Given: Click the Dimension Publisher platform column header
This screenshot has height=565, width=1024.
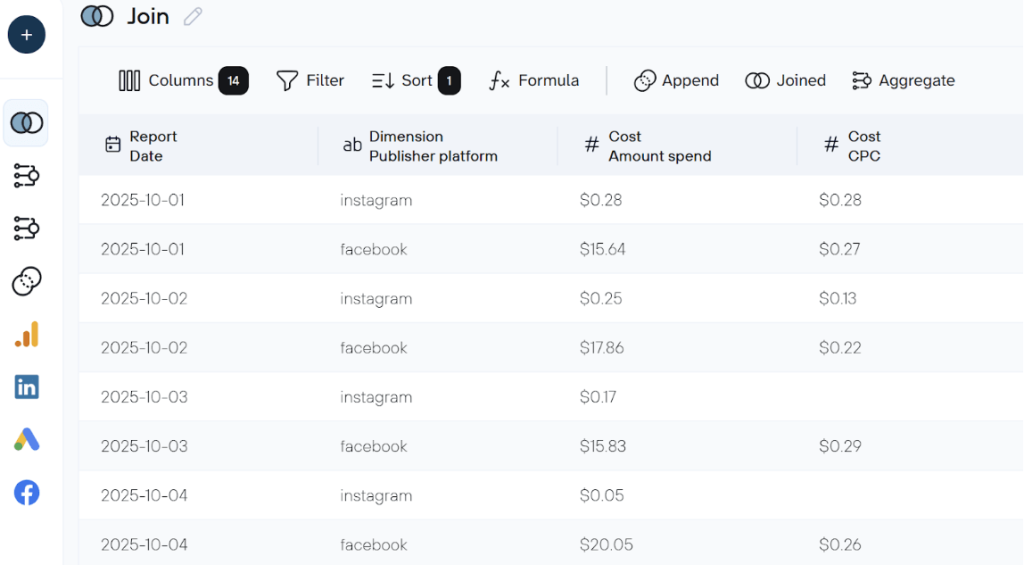Looking at the screenshot, I should coord(438,146).
